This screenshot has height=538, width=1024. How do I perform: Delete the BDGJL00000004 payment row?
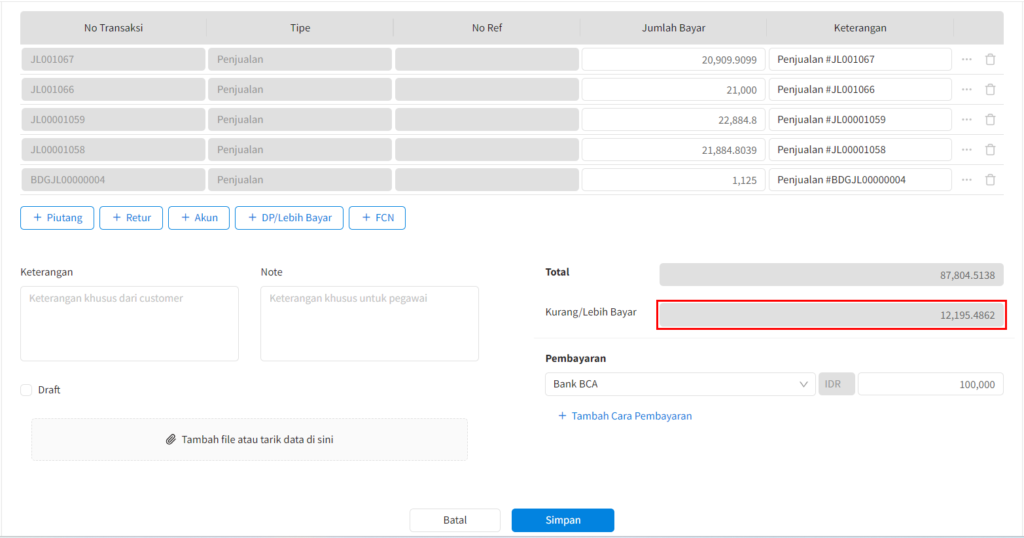point(990,180)
